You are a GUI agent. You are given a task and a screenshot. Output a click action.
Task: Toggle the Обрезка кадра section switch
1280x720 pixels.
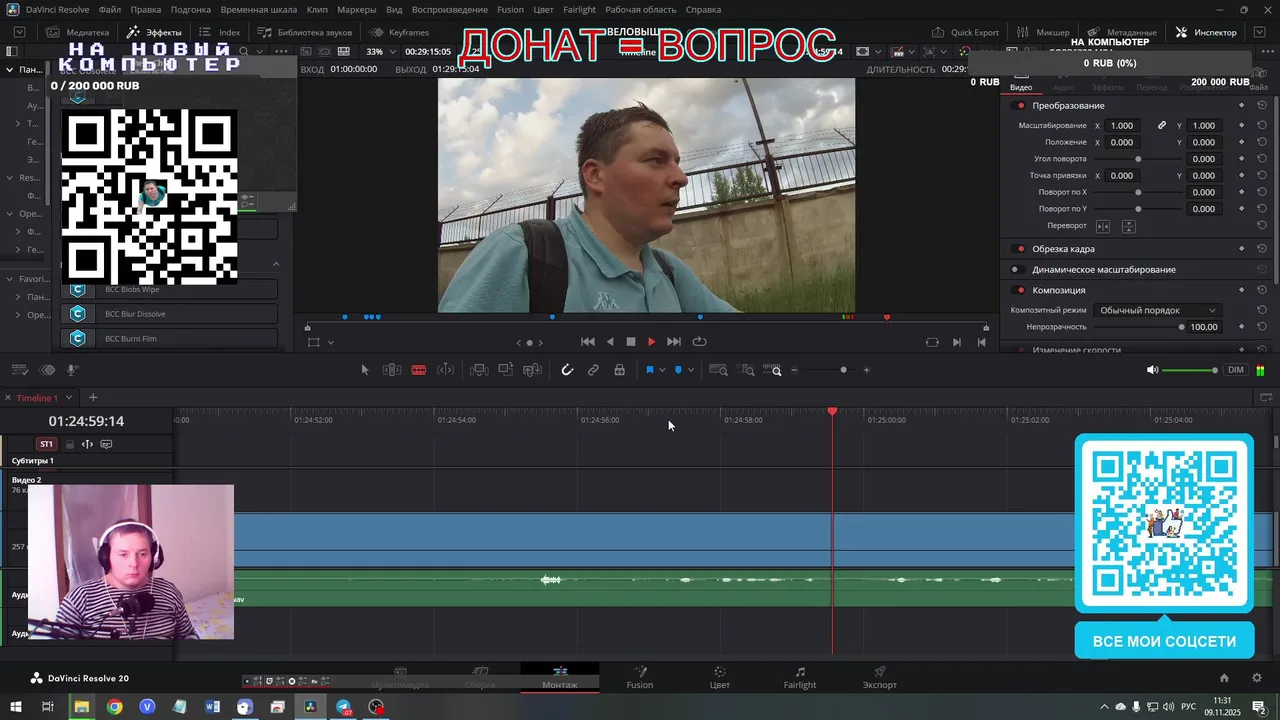coord(1020,249)
